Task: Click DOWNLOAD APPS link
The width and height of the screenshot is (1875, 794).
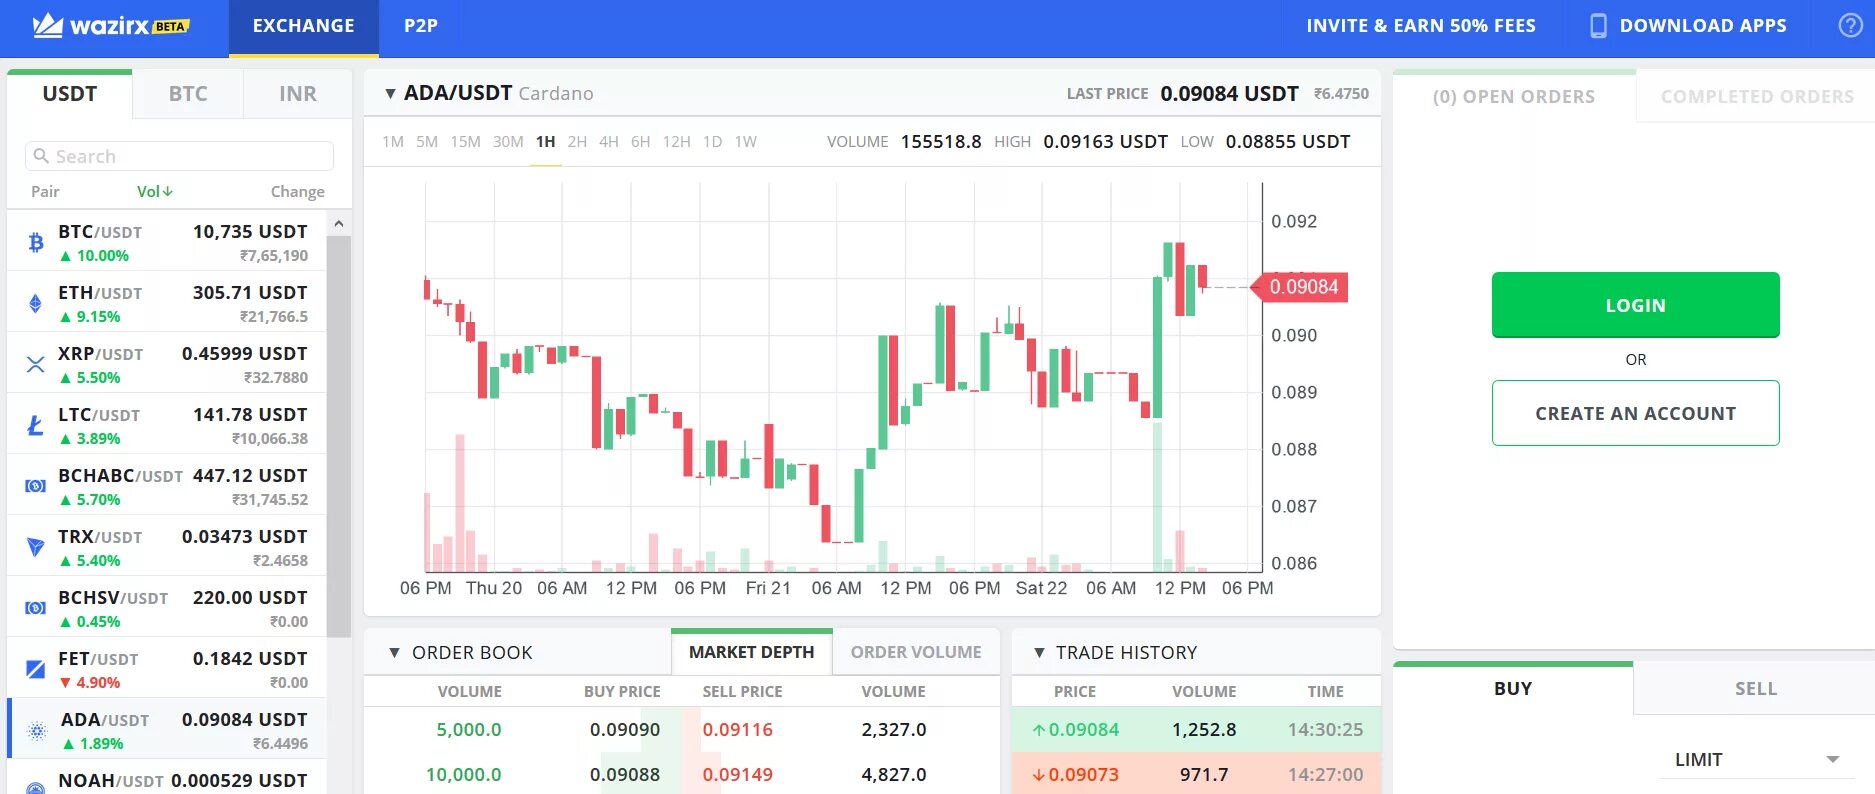Action: (x=1703, y=26)
